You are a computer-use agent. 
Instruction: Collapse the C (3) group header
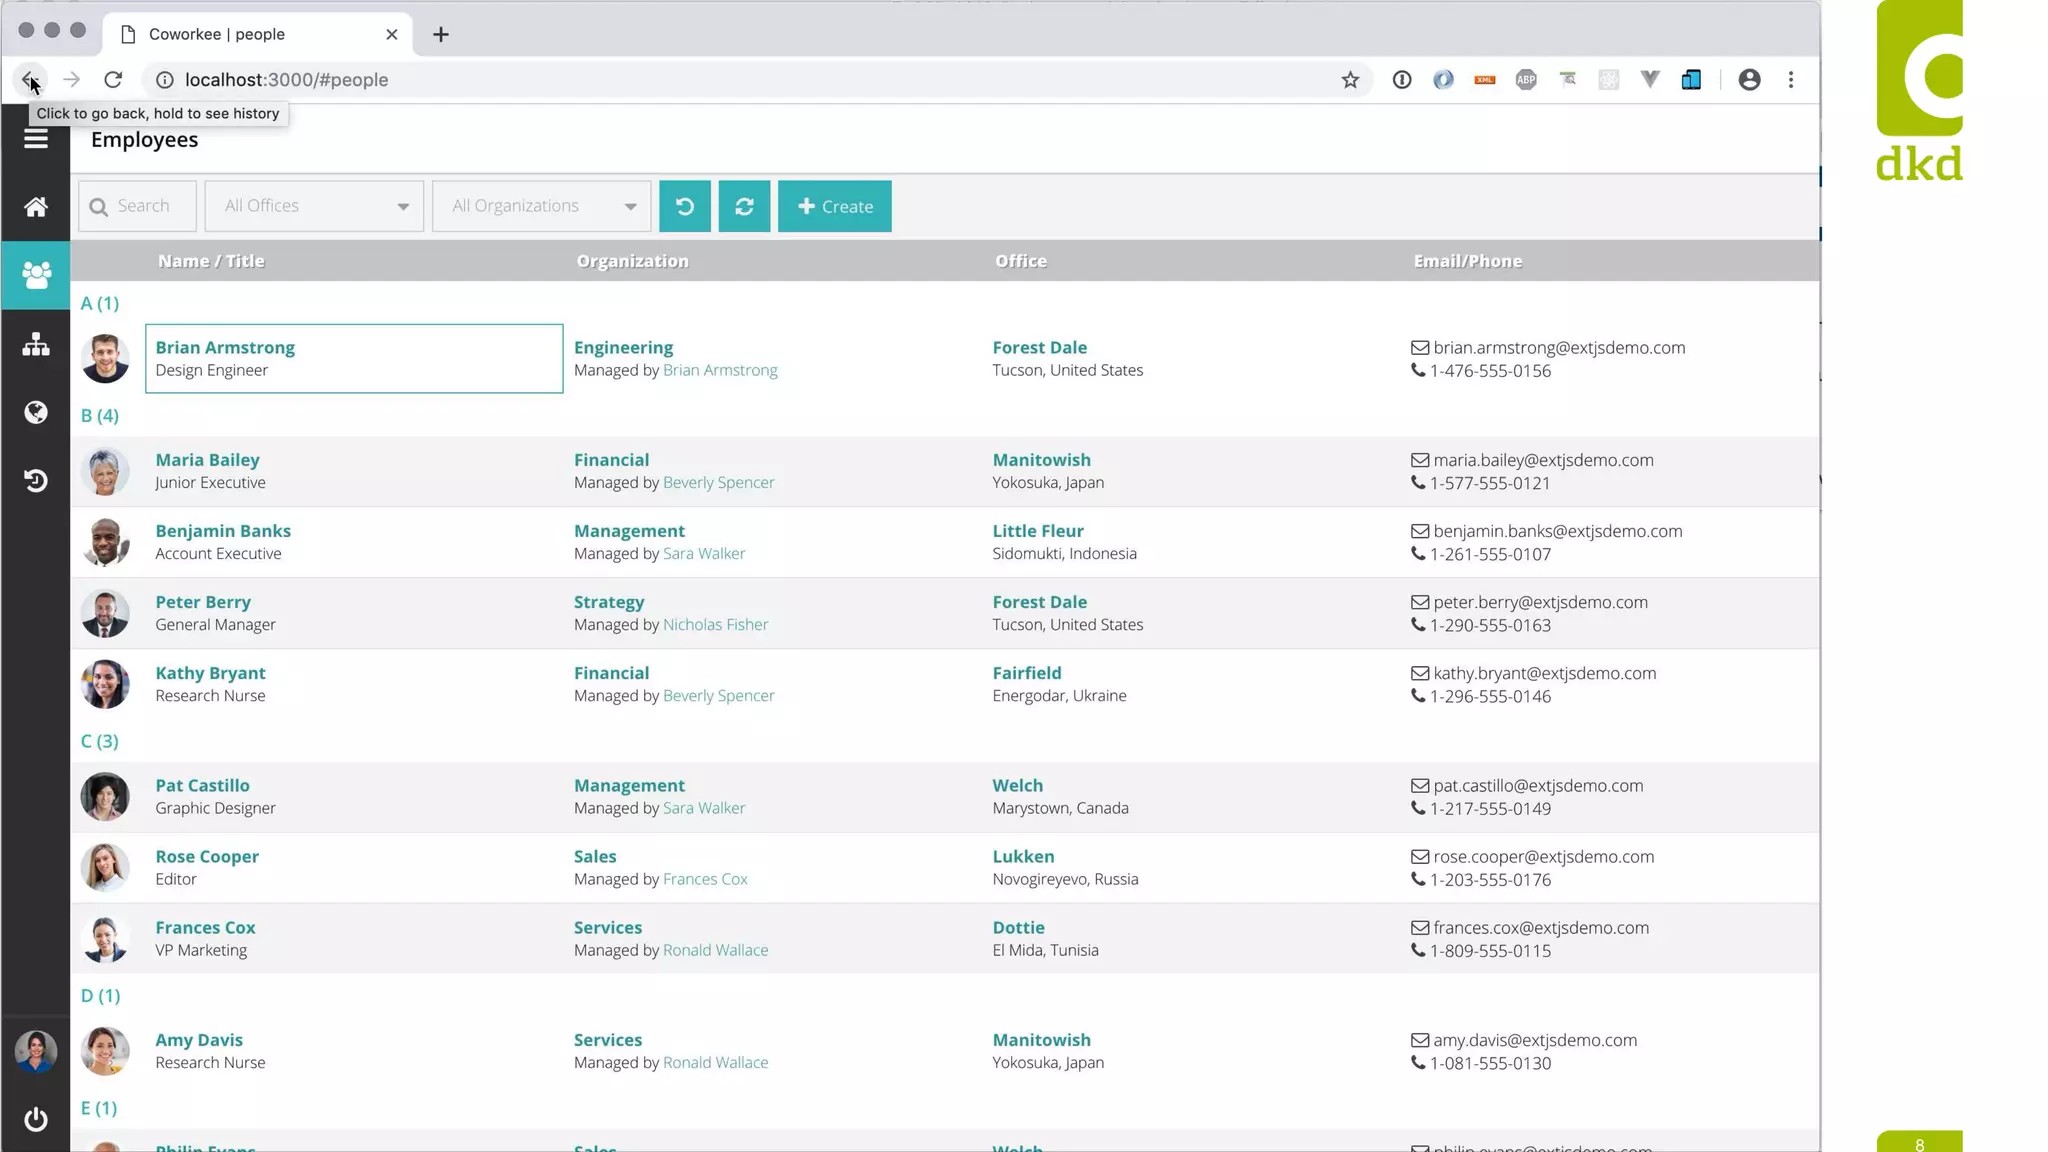[x=100, y=741]
